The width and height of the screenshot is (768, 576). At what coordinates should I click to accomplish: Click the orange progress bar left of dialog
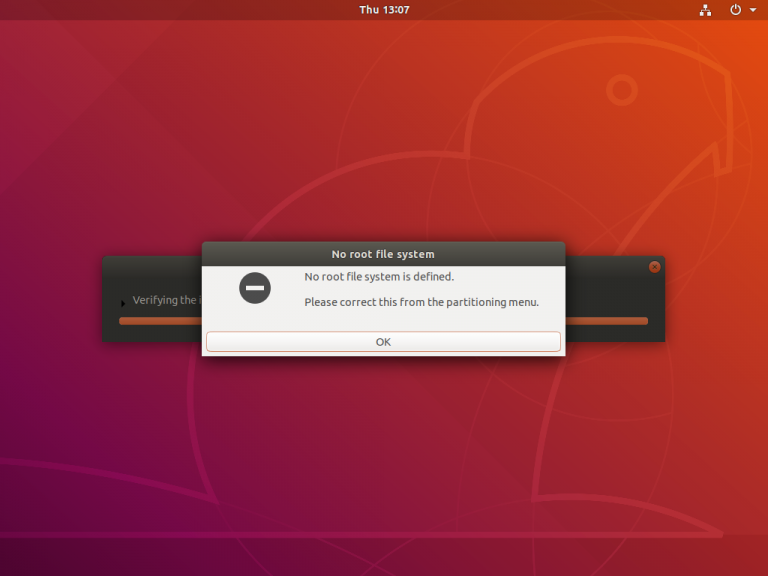(x=161, y=321)
